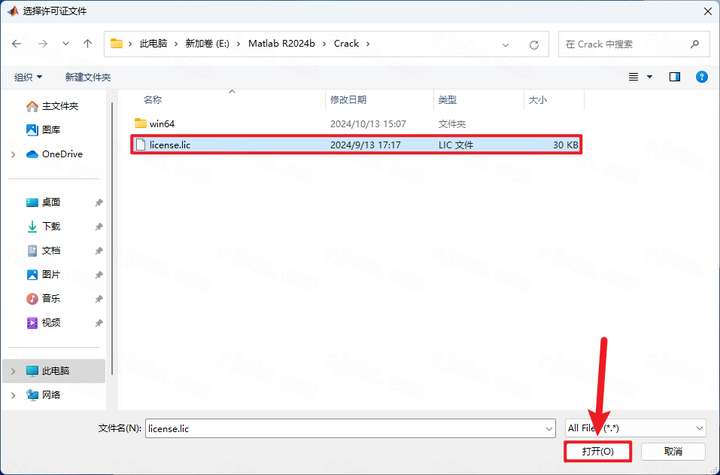Click the MATLAB icon in title bar

pos(13,11)
